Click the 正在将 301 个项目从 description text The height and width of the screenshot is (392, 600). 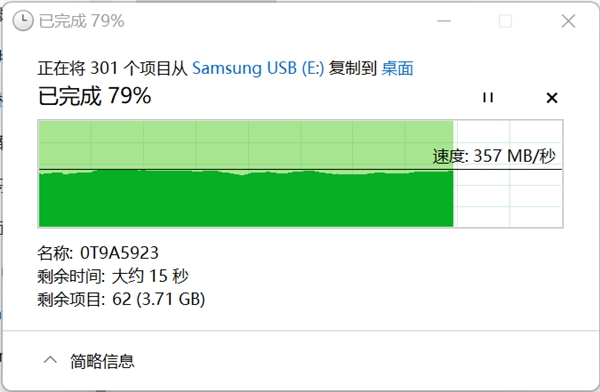coord(112,68)
